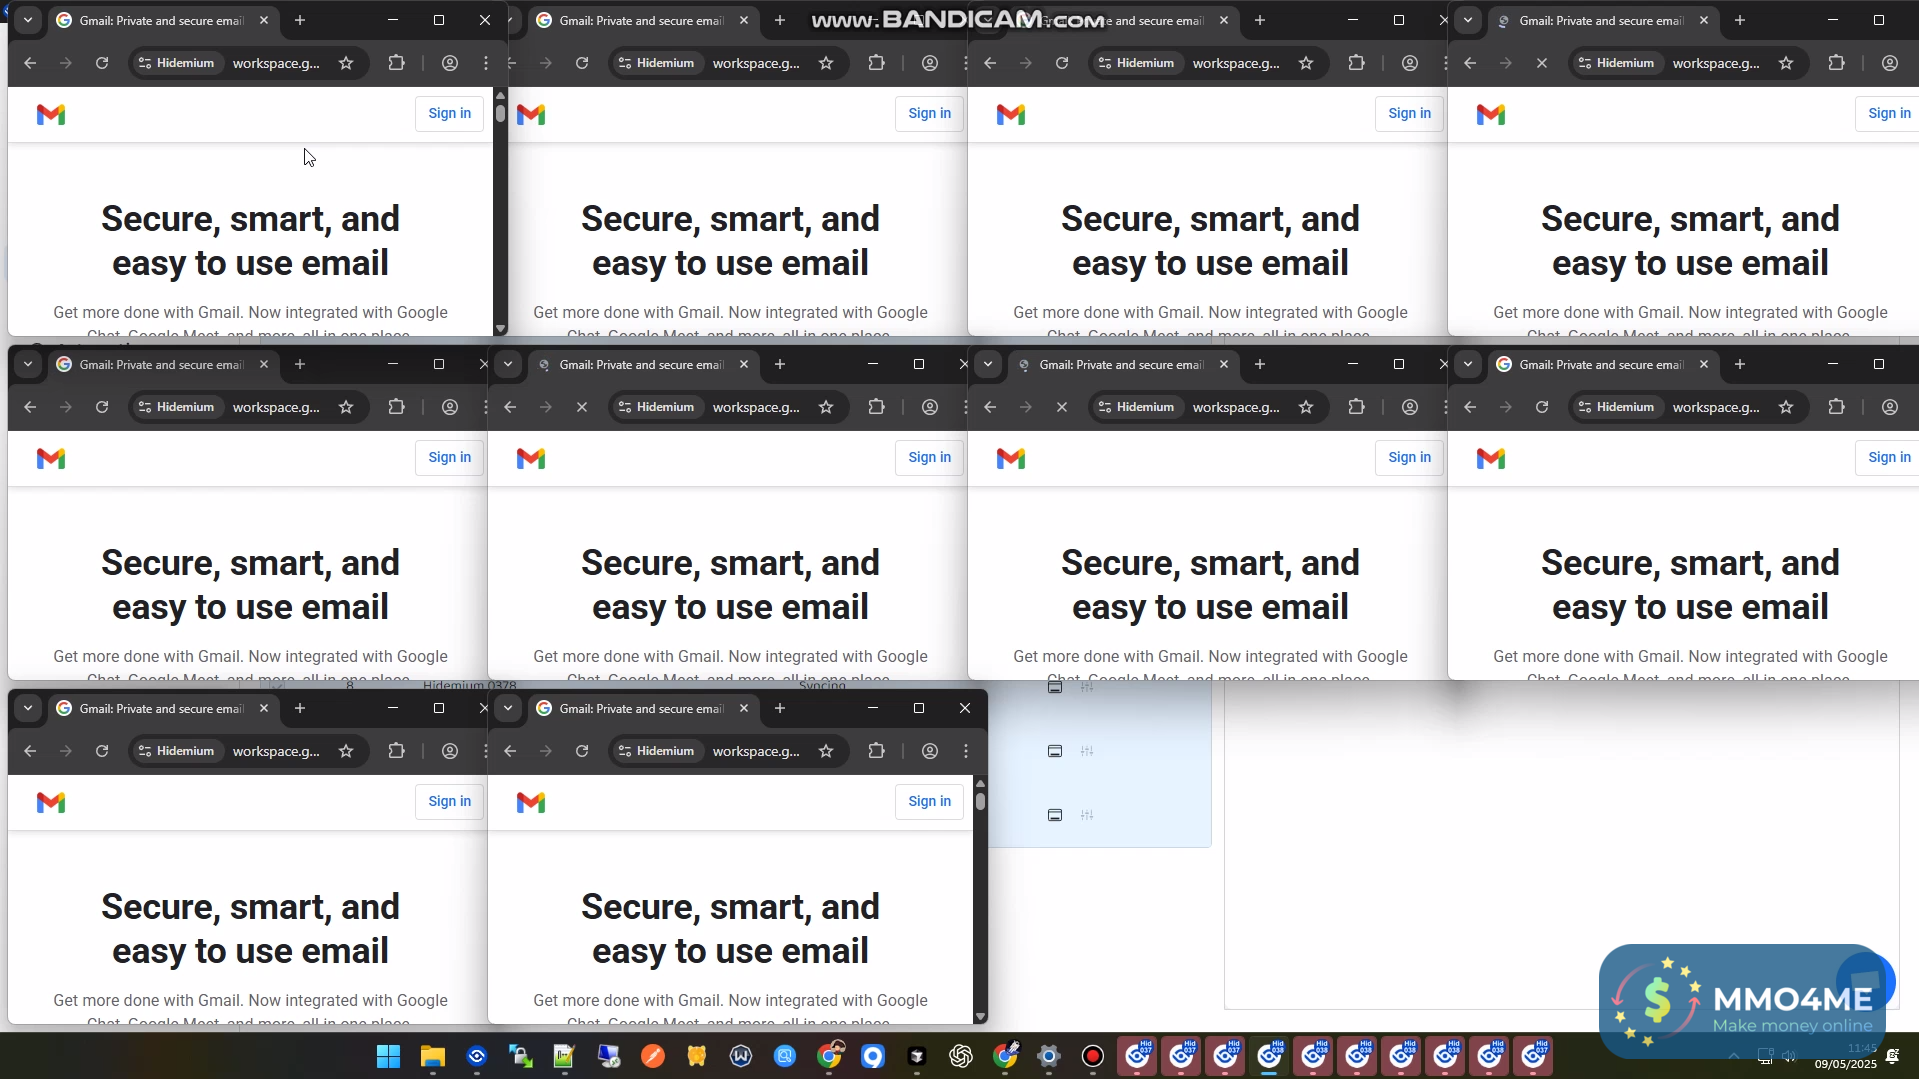Open Extensions in top-row second window

click(x=877, y=63)
